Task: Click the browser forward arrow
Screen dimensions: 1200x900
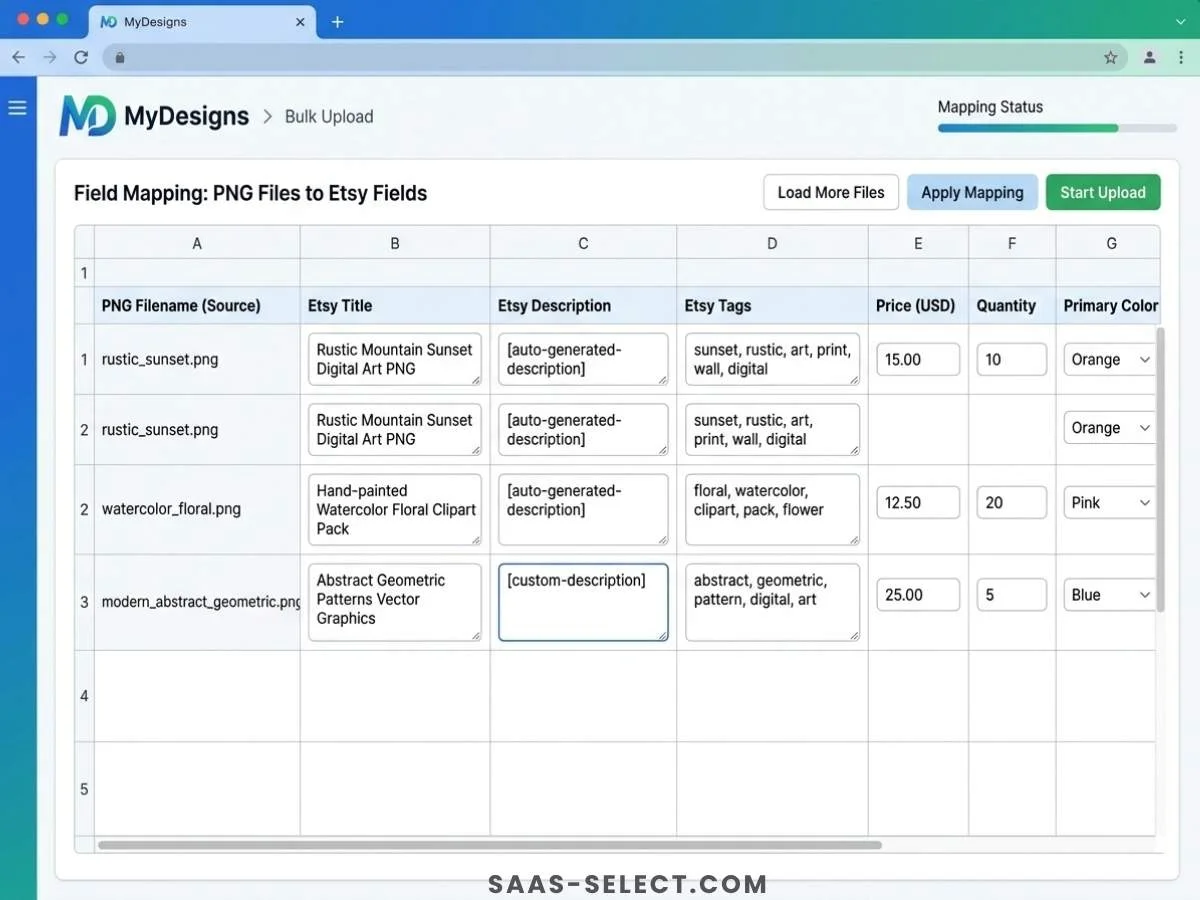Action: [x=50, y=58]
